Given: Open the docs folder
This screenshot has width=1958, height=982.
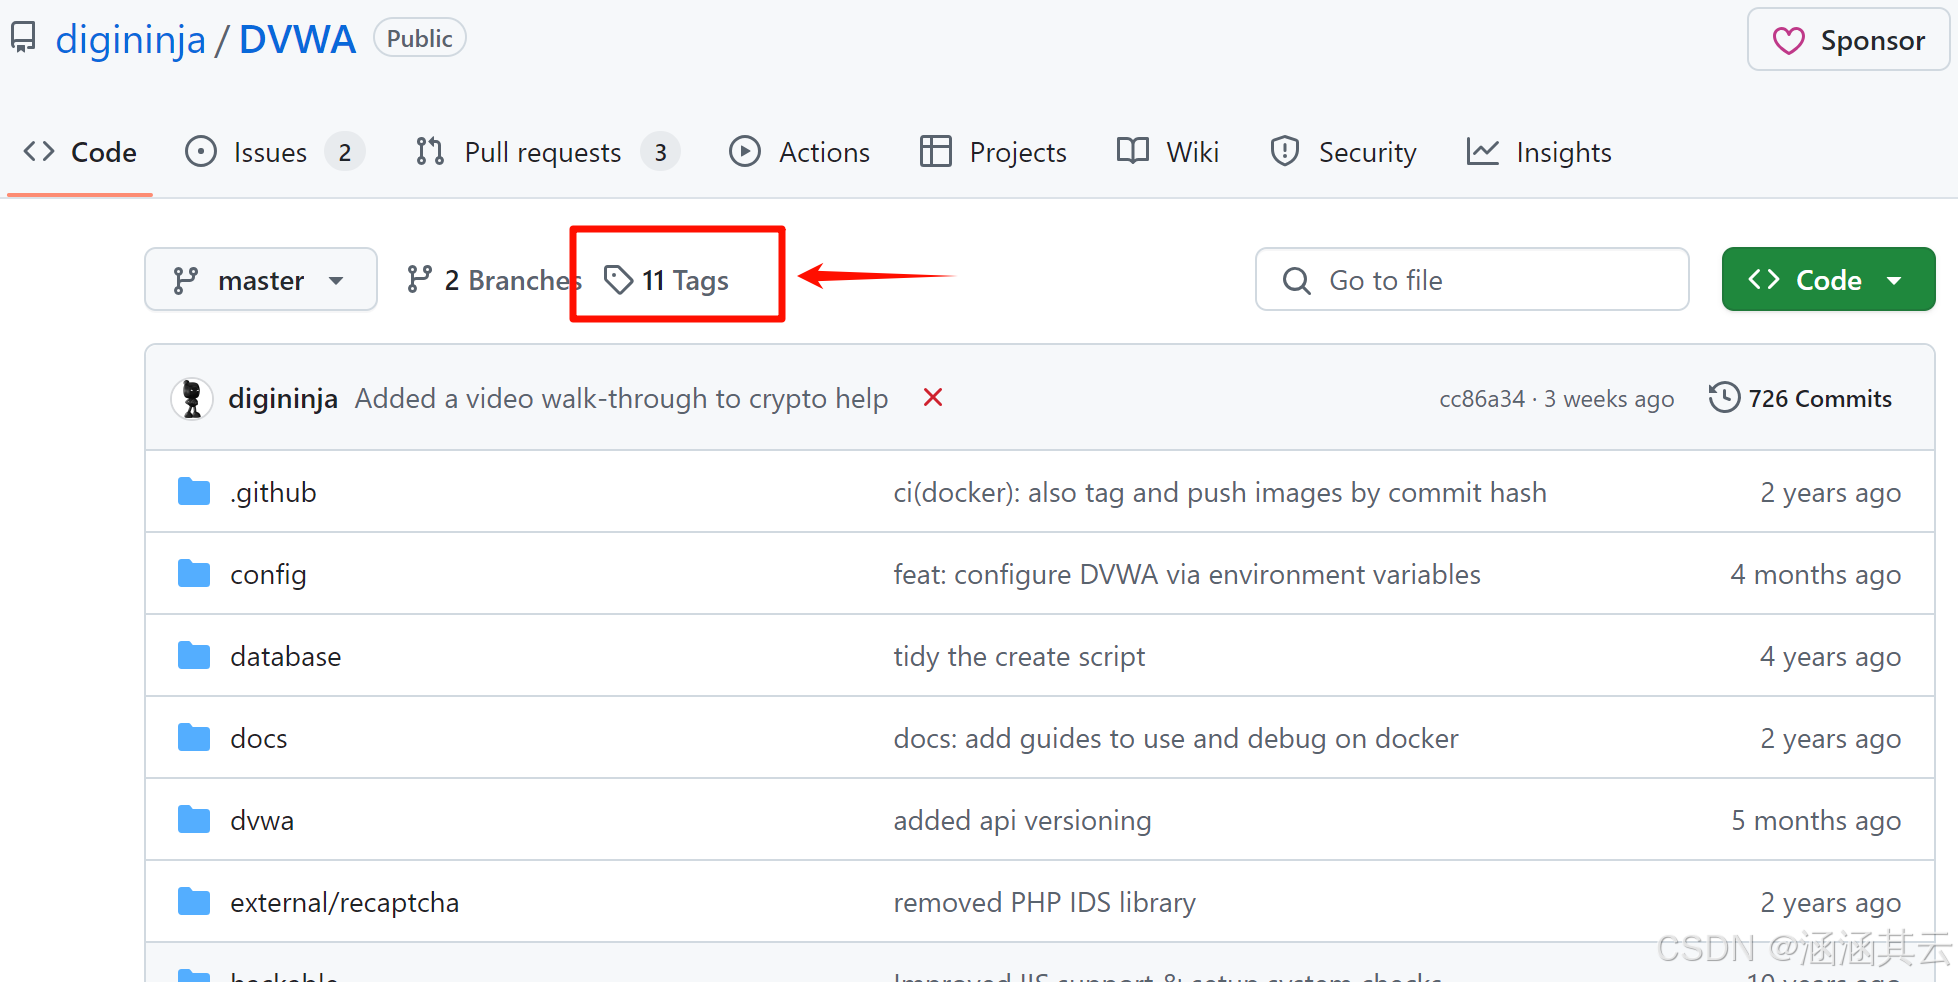Looking at the screenshot, I should 258,738.
